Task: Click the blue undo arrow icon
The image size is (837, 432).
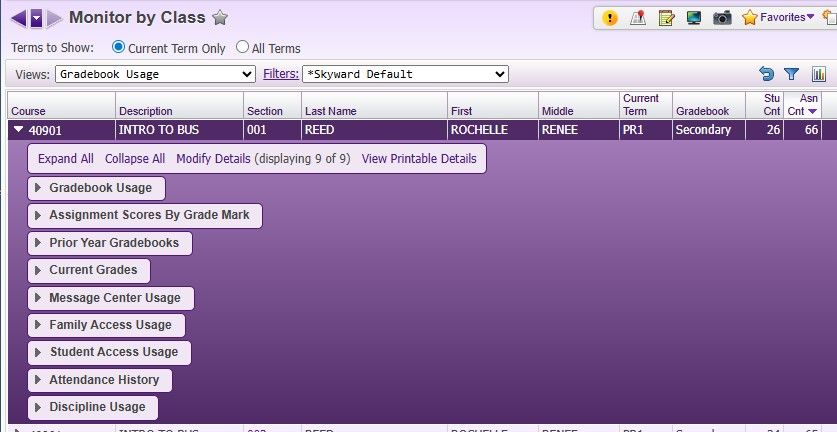Action: tap(766, 74)
